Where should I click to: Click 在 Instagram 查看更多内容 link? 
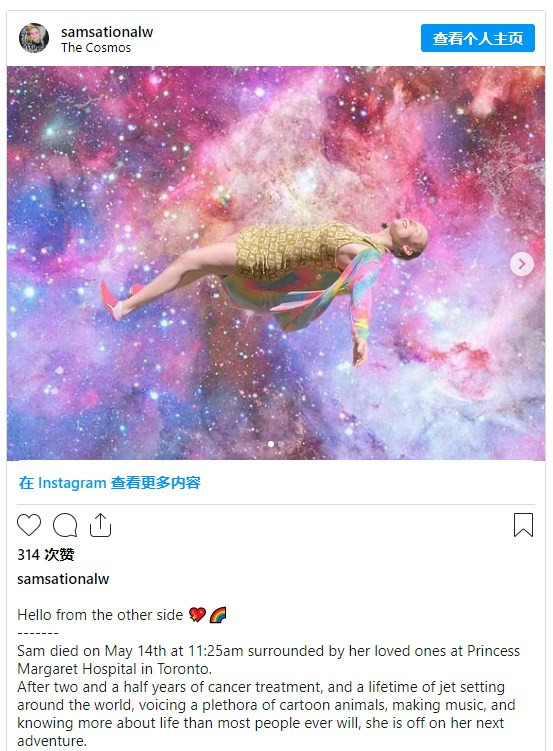pos(110,483)
